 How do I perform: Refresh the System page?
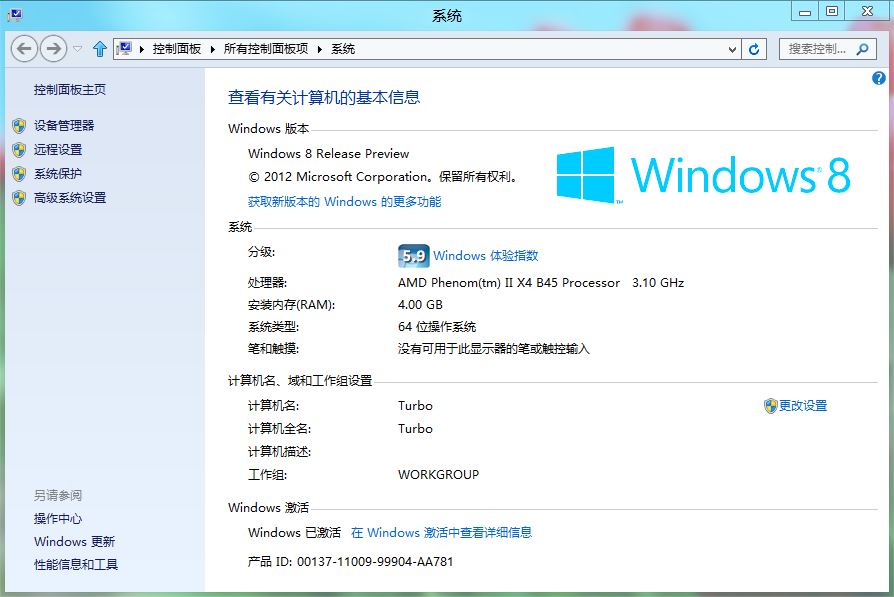[x=754, y=50]
